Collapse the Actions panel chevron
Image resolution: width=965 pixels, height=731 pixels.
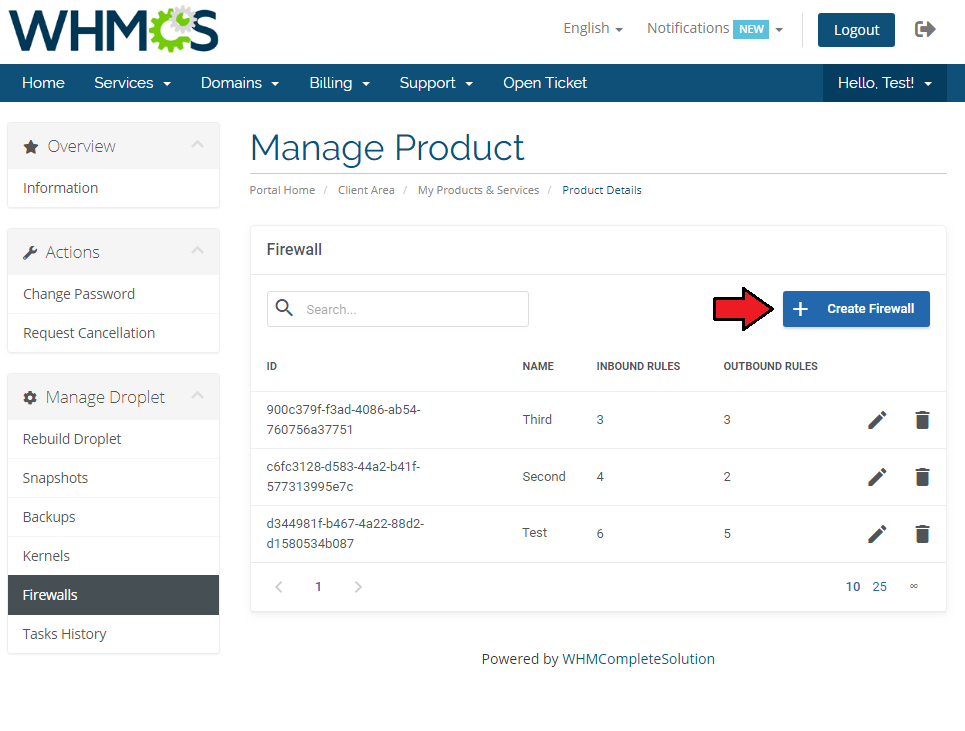[197, 250]
